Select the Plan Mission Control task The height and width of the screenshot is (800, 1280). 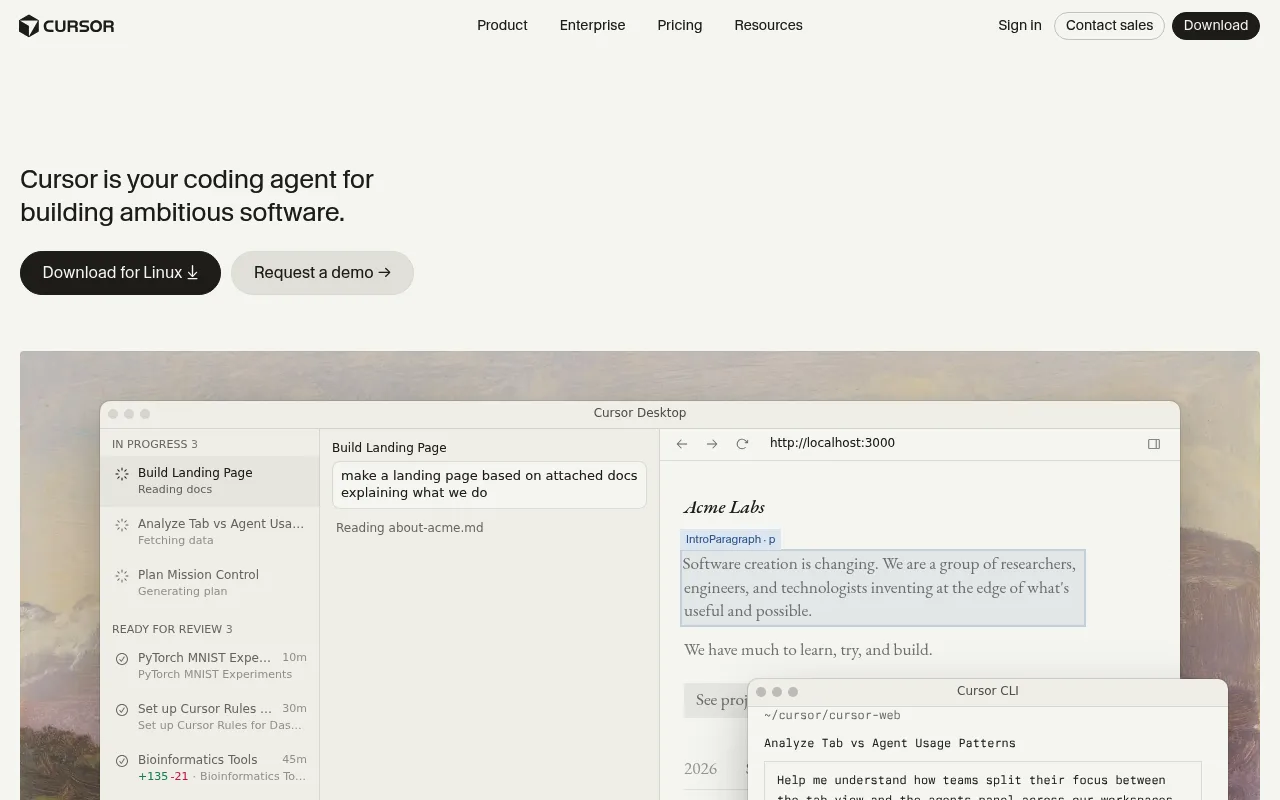[210, 583]
